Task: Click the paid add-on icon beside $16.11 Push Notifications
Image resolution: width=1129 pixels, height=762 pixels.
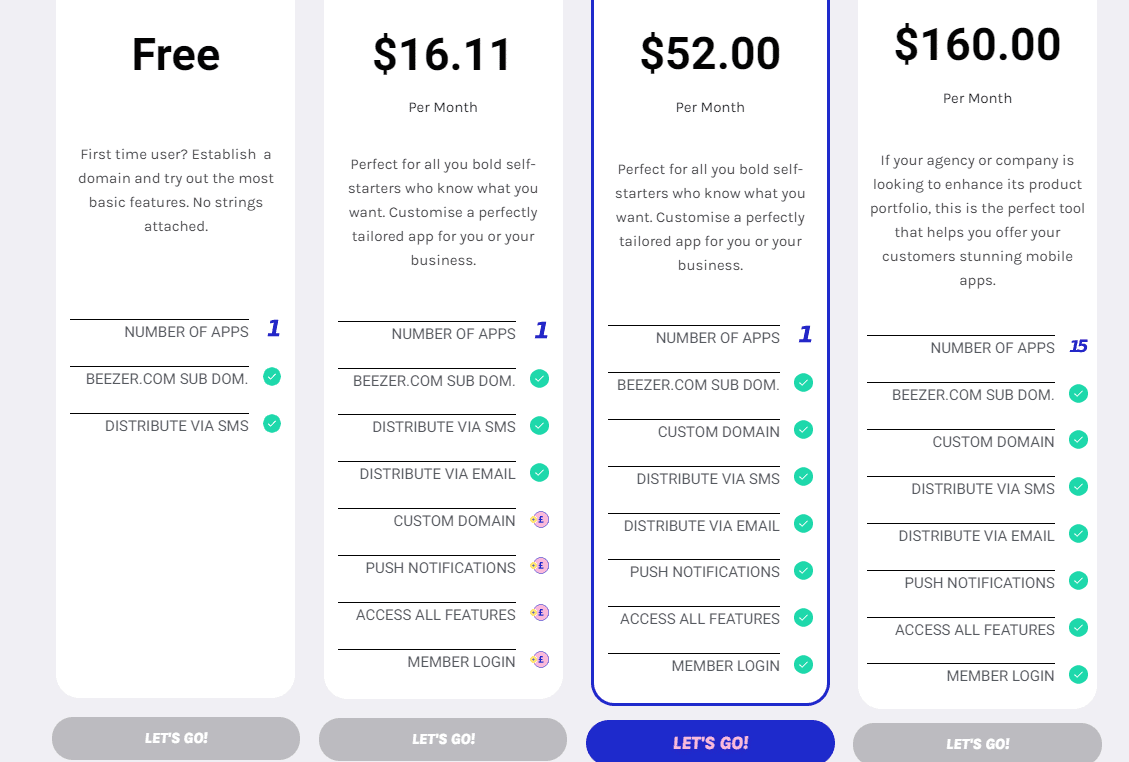Action: coord(540,566)
